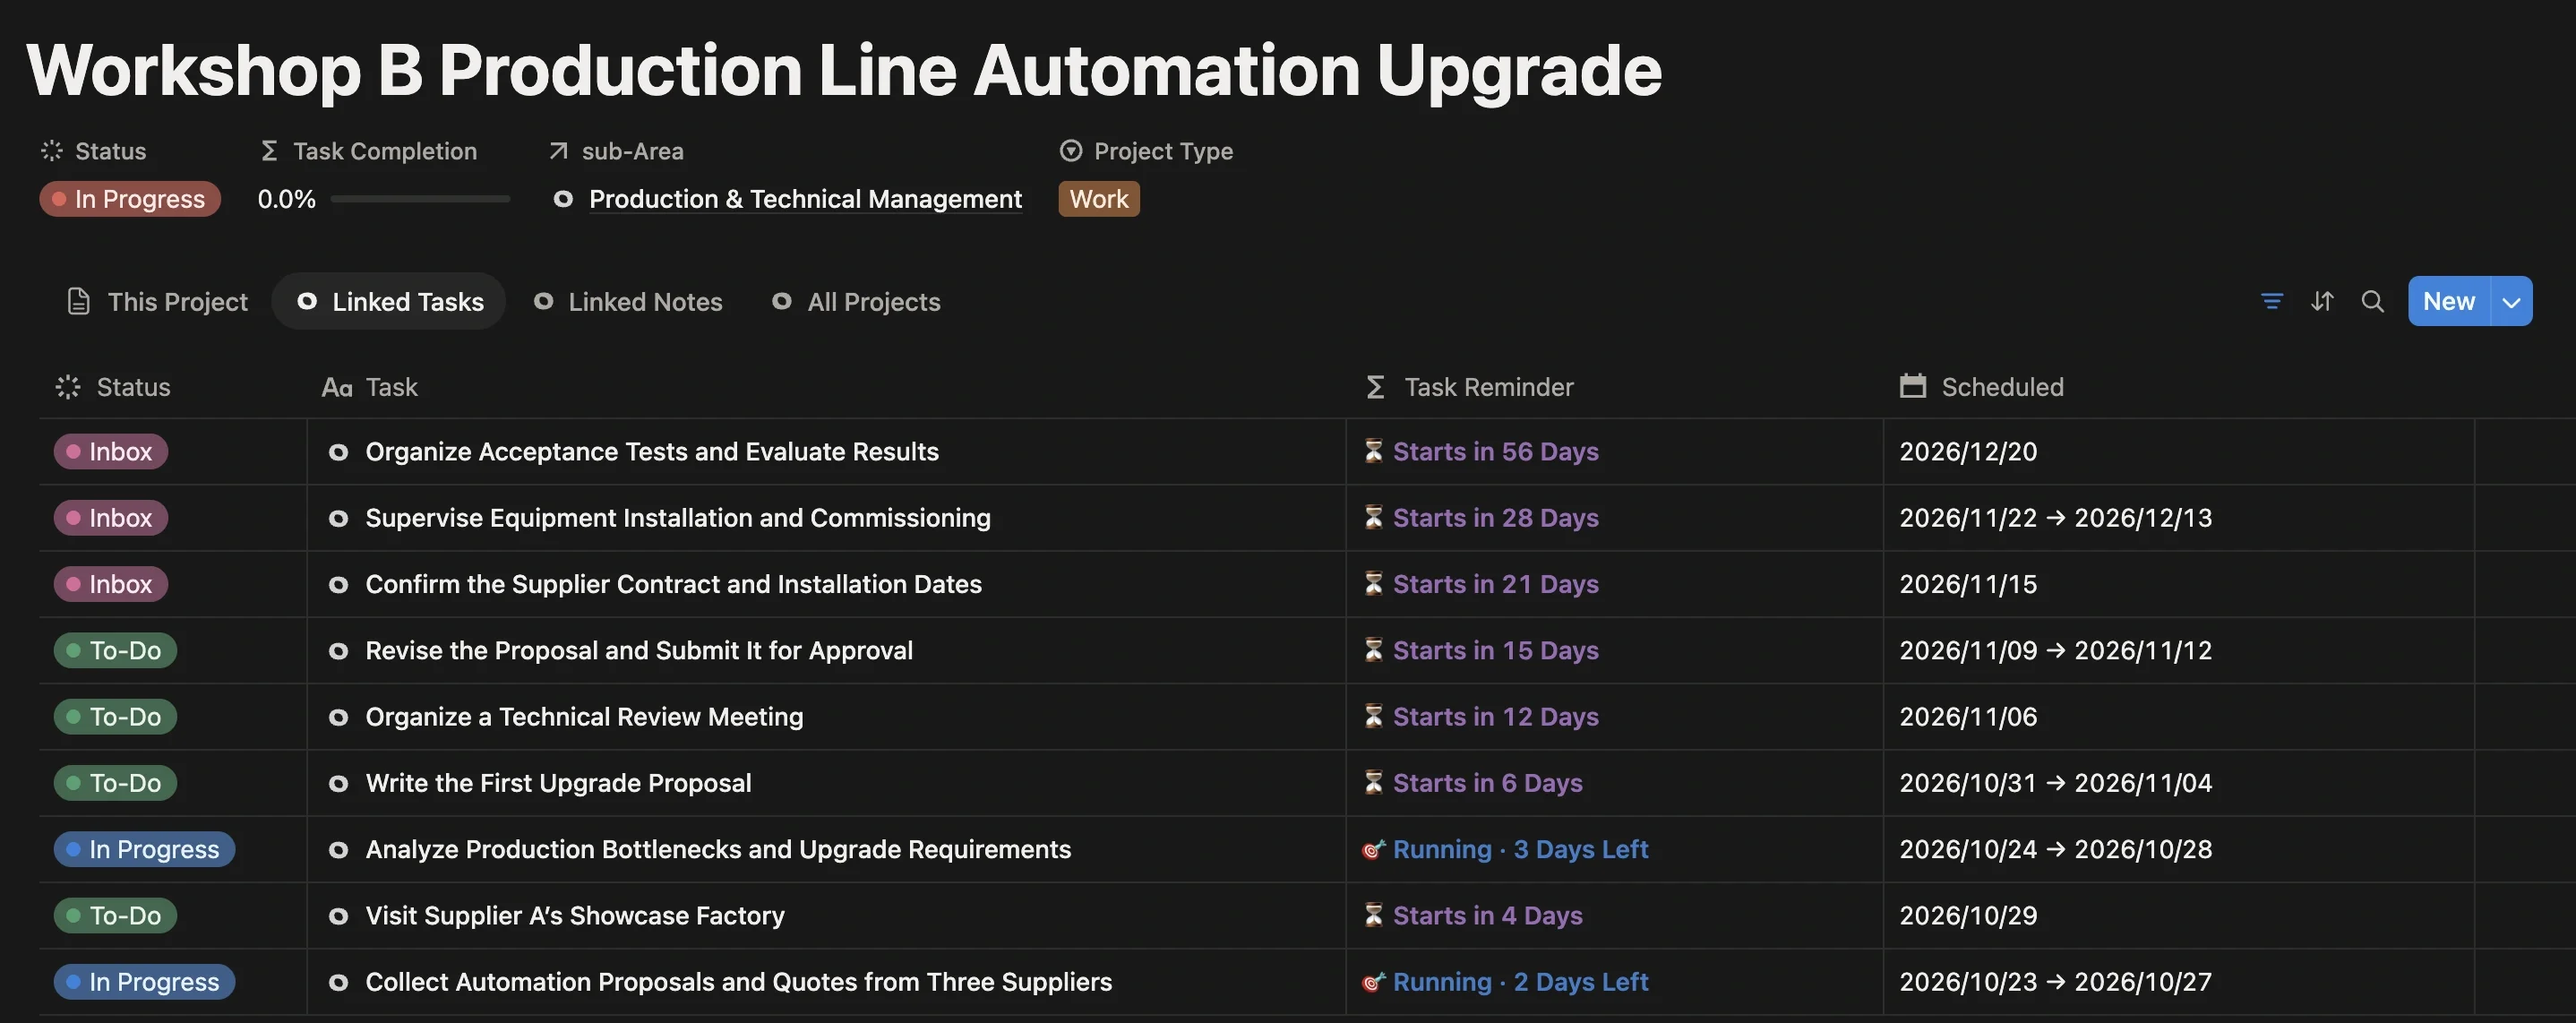Click Task Reminder column header
Viewport: 2576px width, 1023px height.
click(x=1470, y=387)
